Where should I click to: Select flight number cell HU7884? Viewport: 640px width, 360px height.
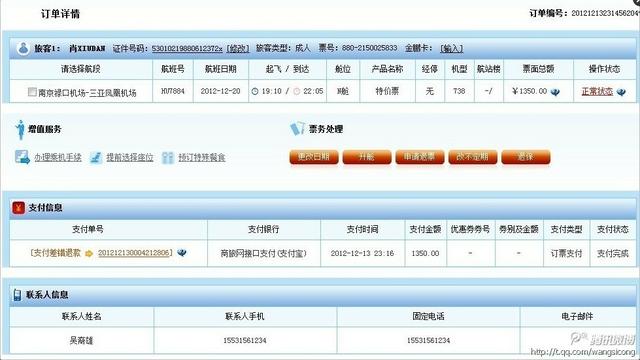(x=173, y=91)
